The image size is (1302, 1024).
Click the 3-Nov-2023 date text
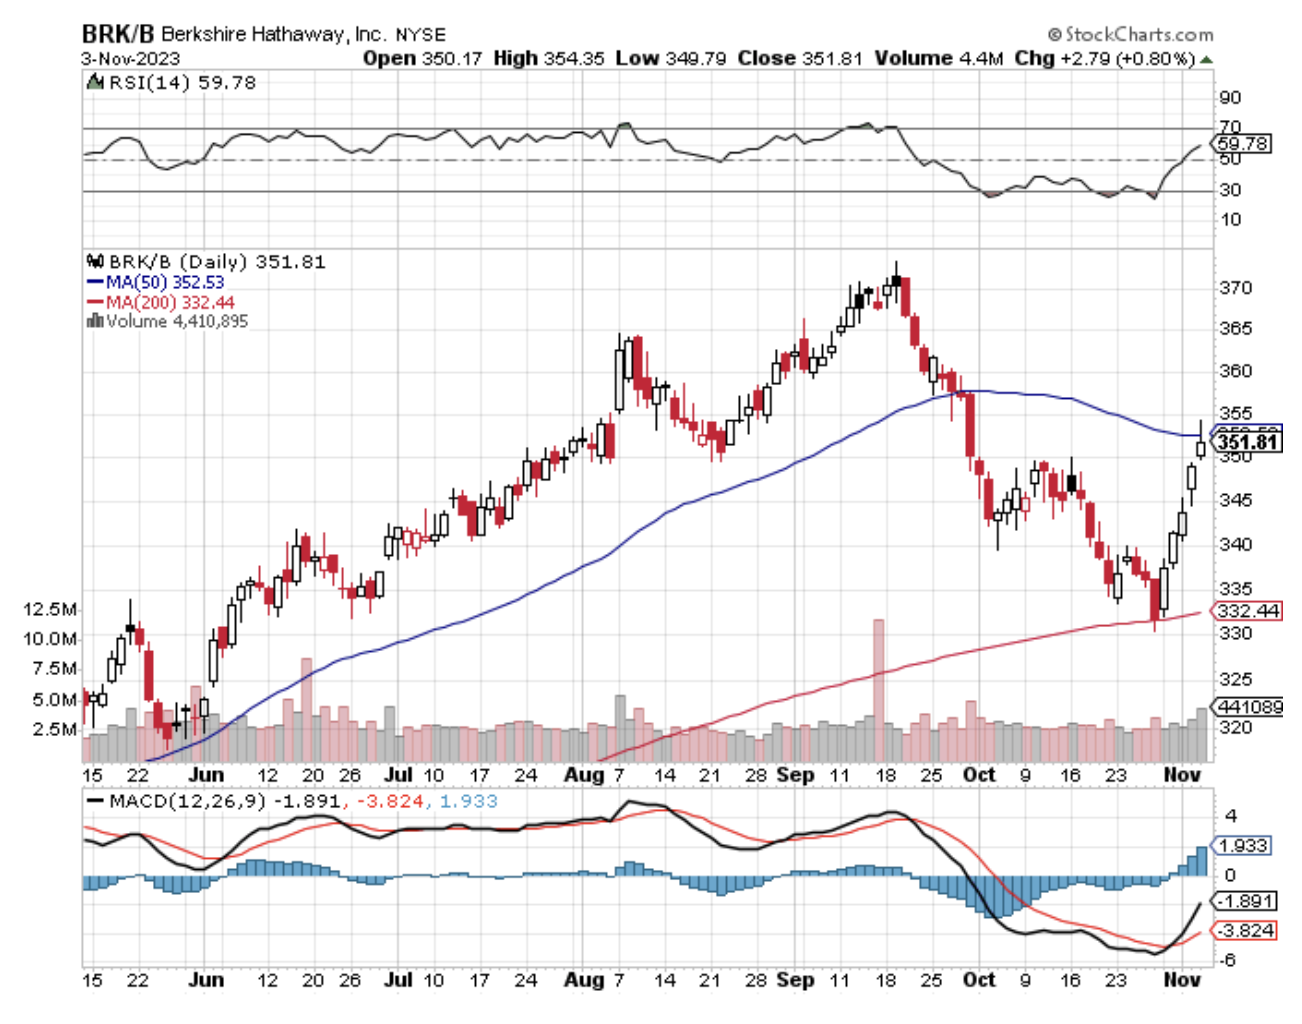[130, 59]
